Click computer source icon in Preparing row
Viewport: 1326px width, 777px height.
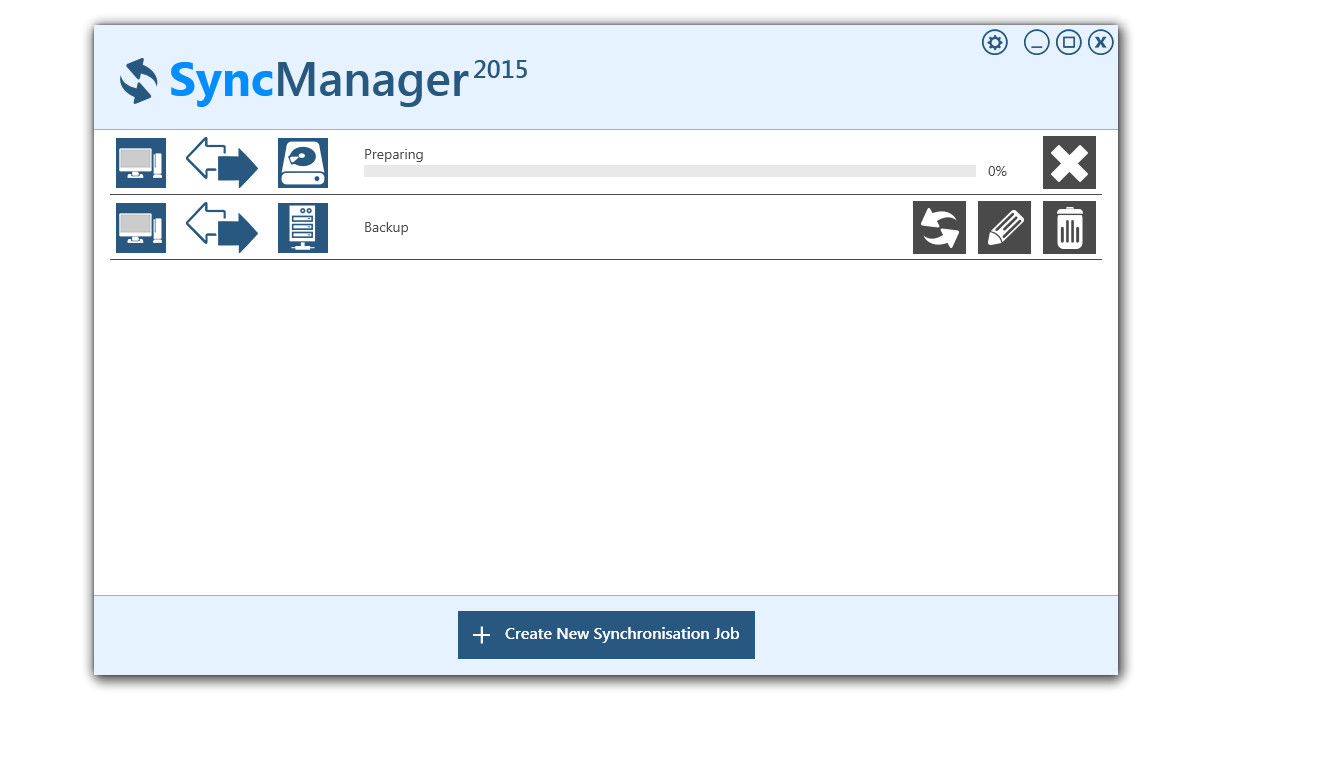coord(141,163)
